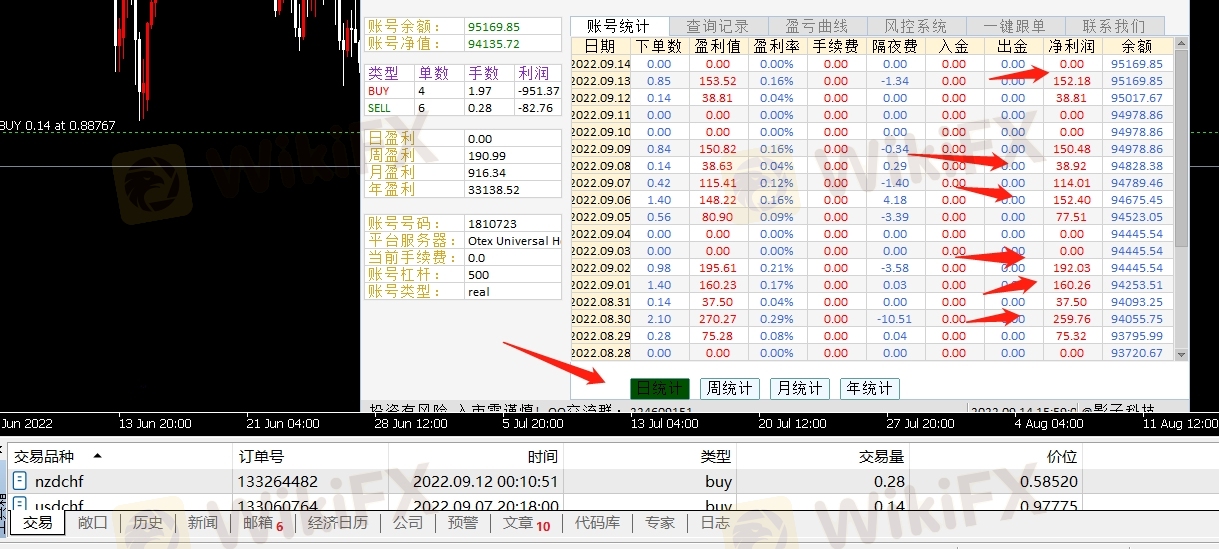The image size is (1219, 549).
Task: Open the 查询记录 tab
Action: click(717, 26)
